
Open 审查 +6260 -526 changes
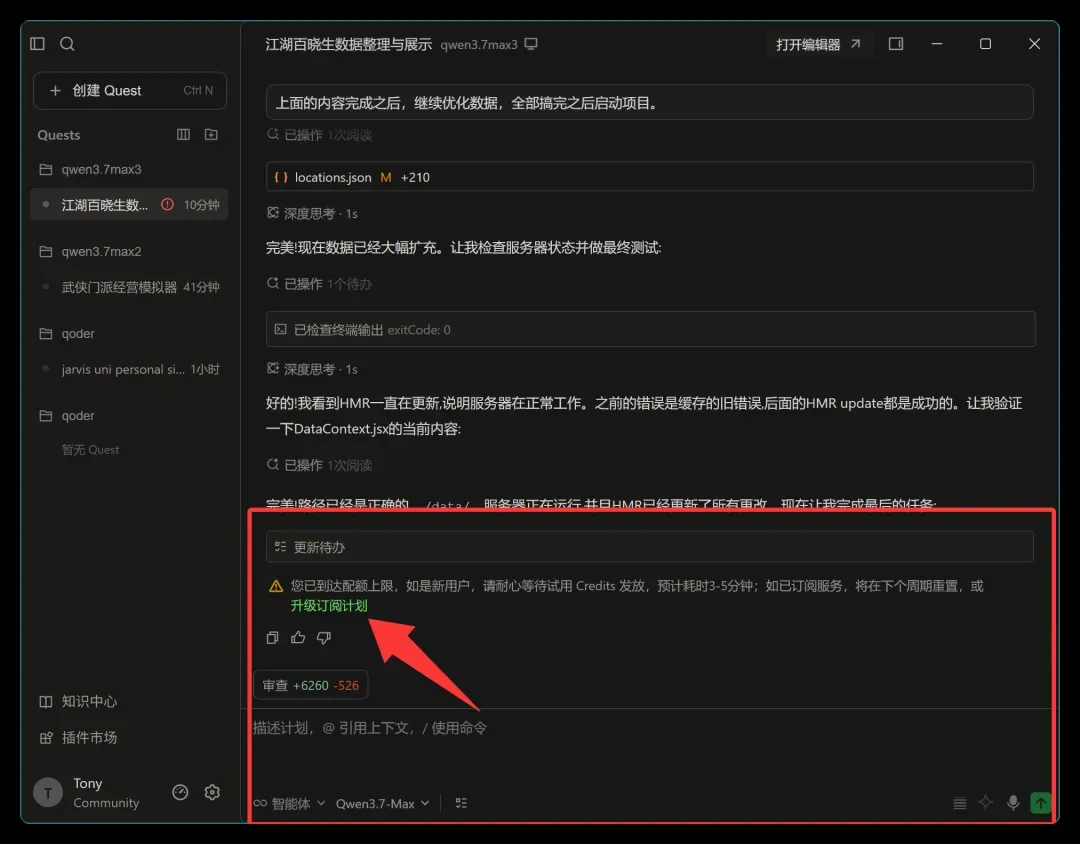[311, 686]
